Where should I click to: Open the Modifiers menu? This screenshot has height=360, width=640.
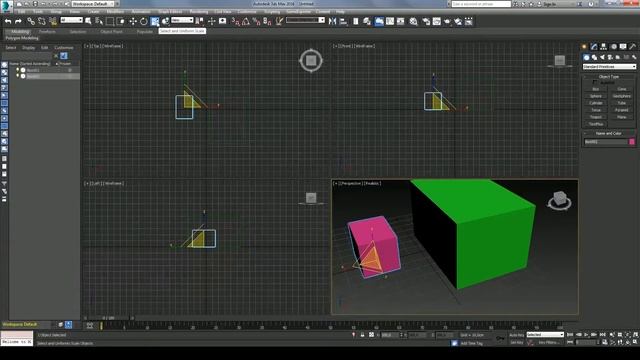pos(115,12)
